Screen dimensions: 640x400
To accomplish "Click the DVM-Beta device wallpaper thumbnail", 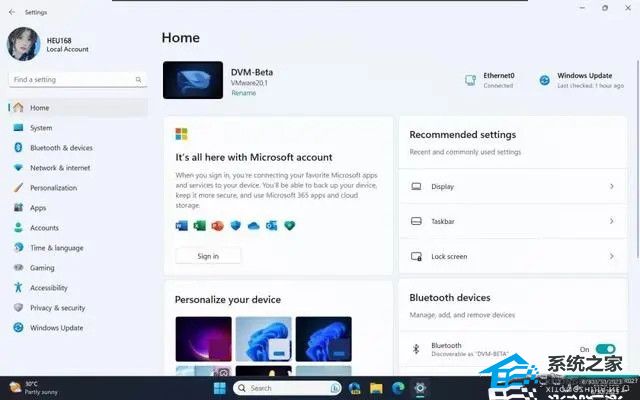I will tap(193, 80).
